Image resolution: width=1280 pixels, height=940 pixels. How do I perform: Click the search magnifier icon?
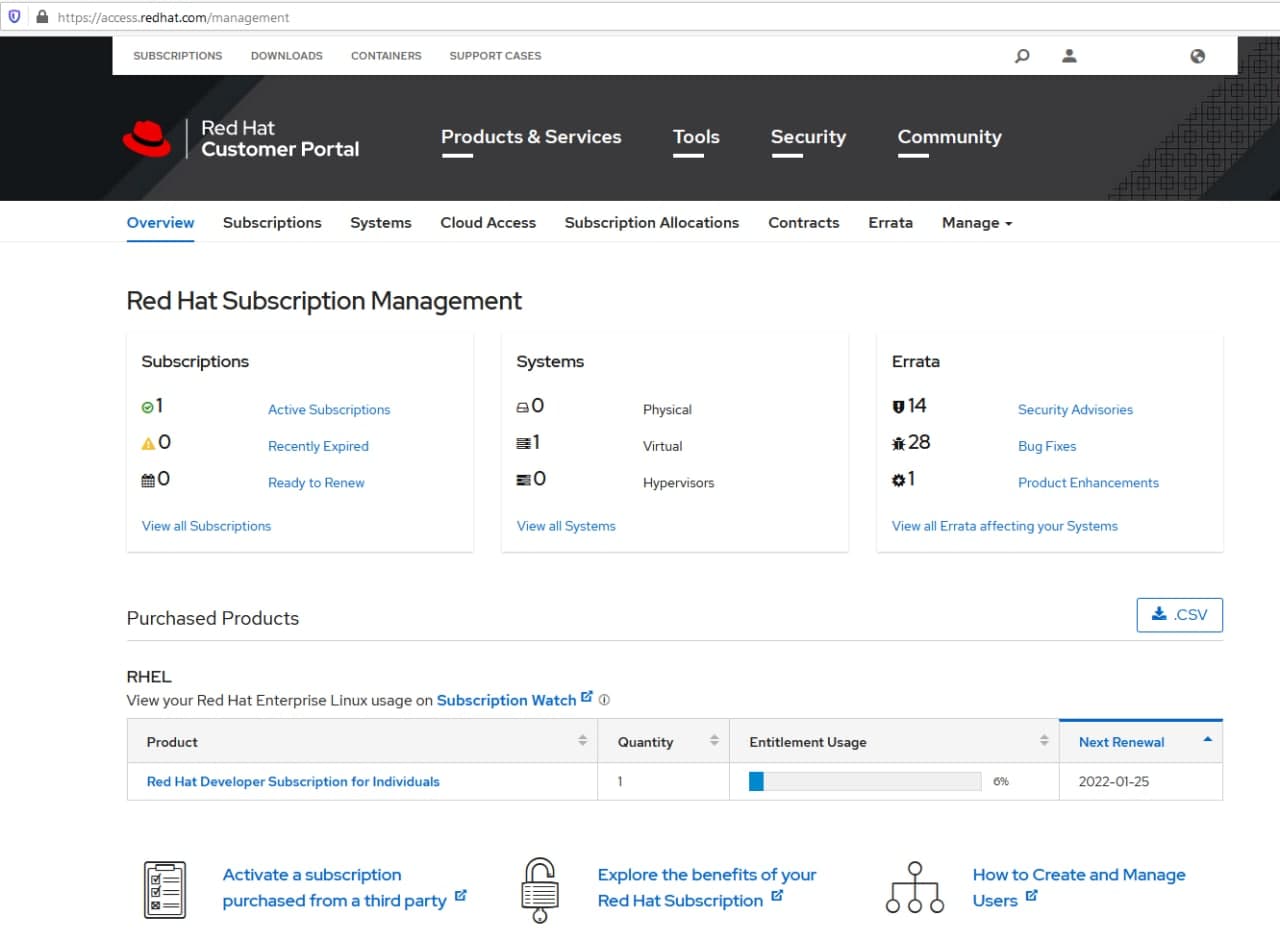[1022, 56]
